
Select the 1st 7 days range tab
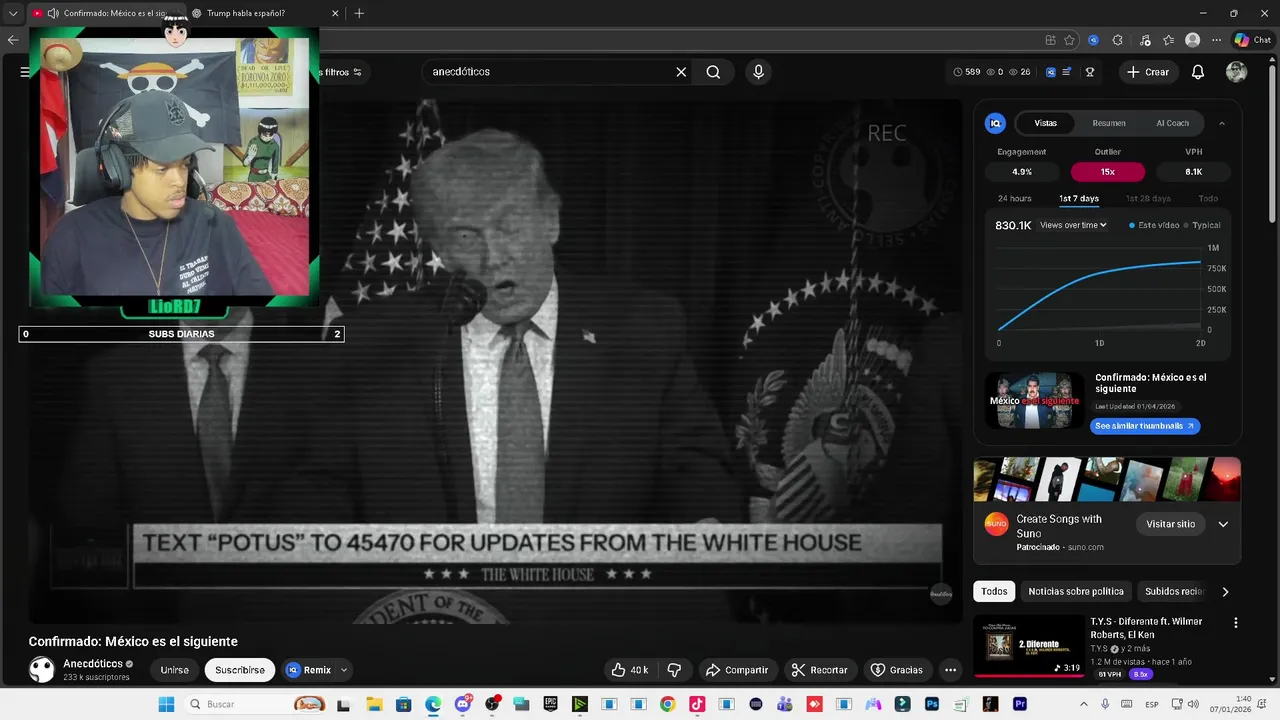coord(1079,198)
